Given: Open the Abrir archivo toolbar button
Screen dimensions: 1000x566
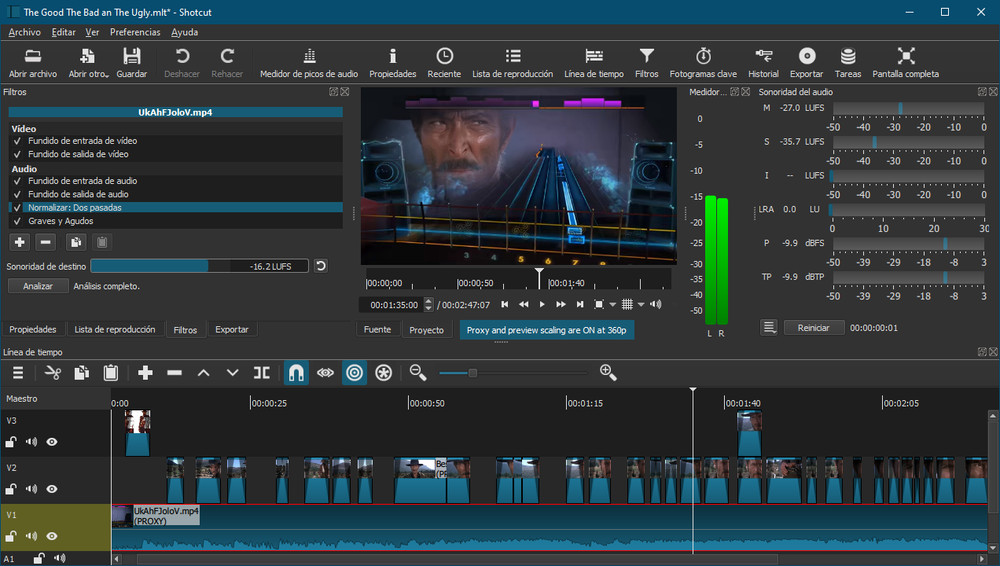Looking at the screenshot, I should pos(33,63).
